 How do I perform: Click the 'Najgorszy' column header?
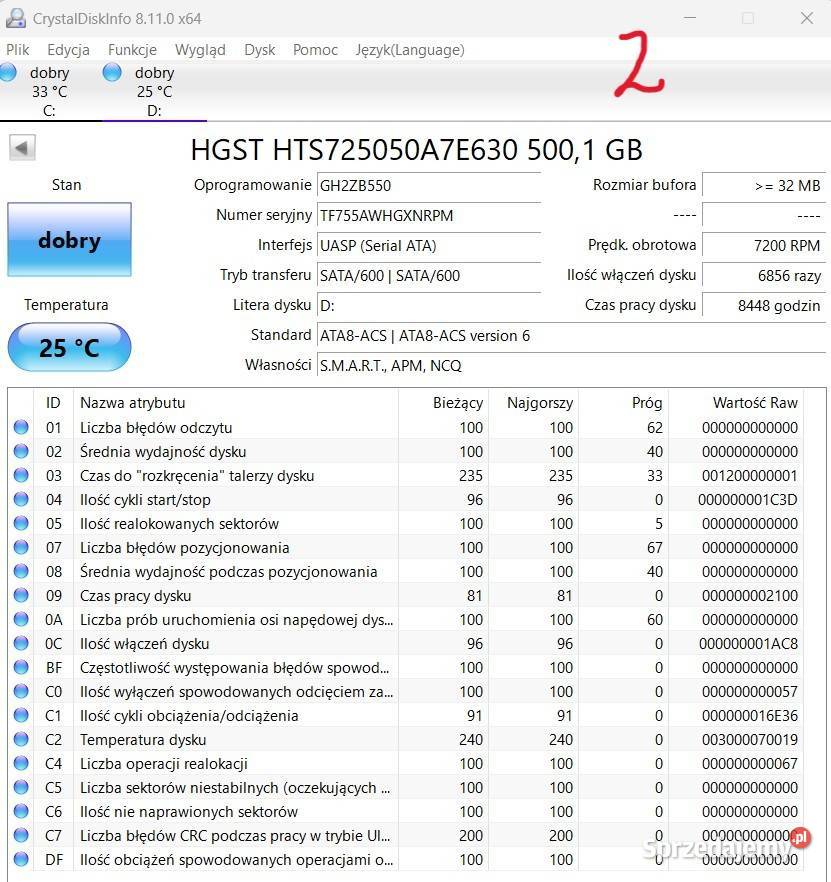533,403
